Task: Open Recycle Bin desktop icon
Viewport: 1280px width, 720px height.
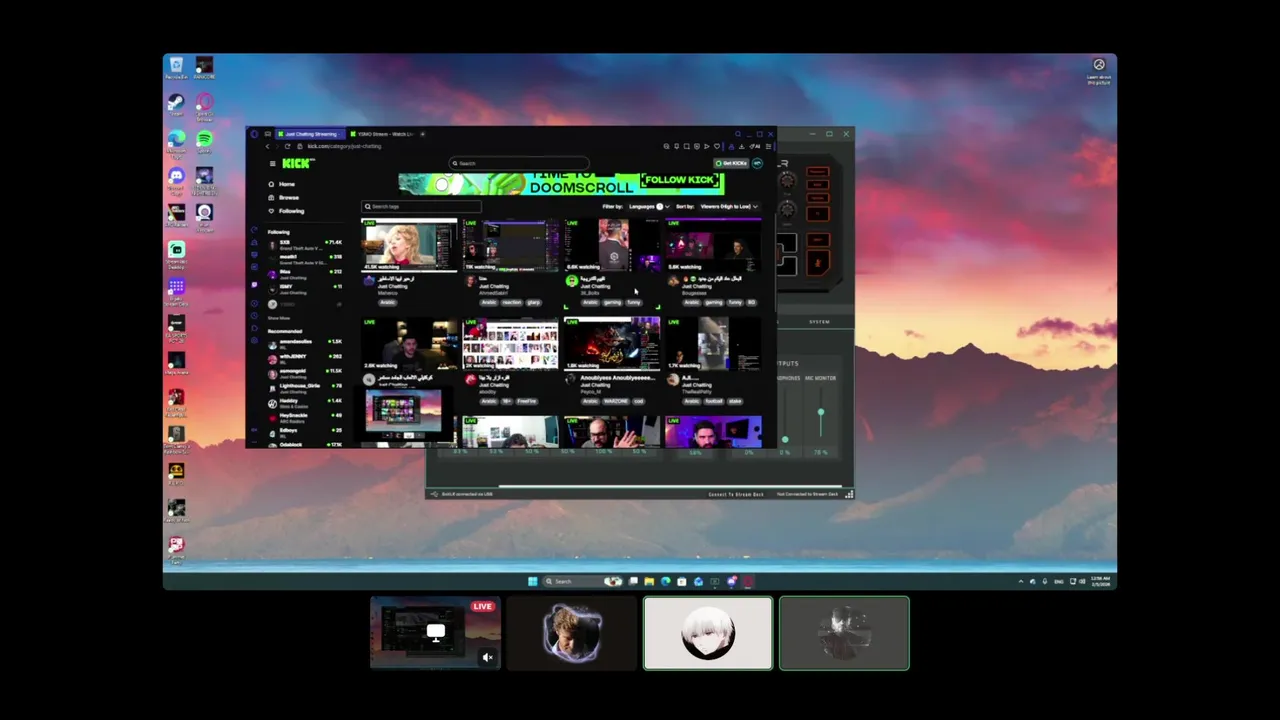Action: (176, 68)
